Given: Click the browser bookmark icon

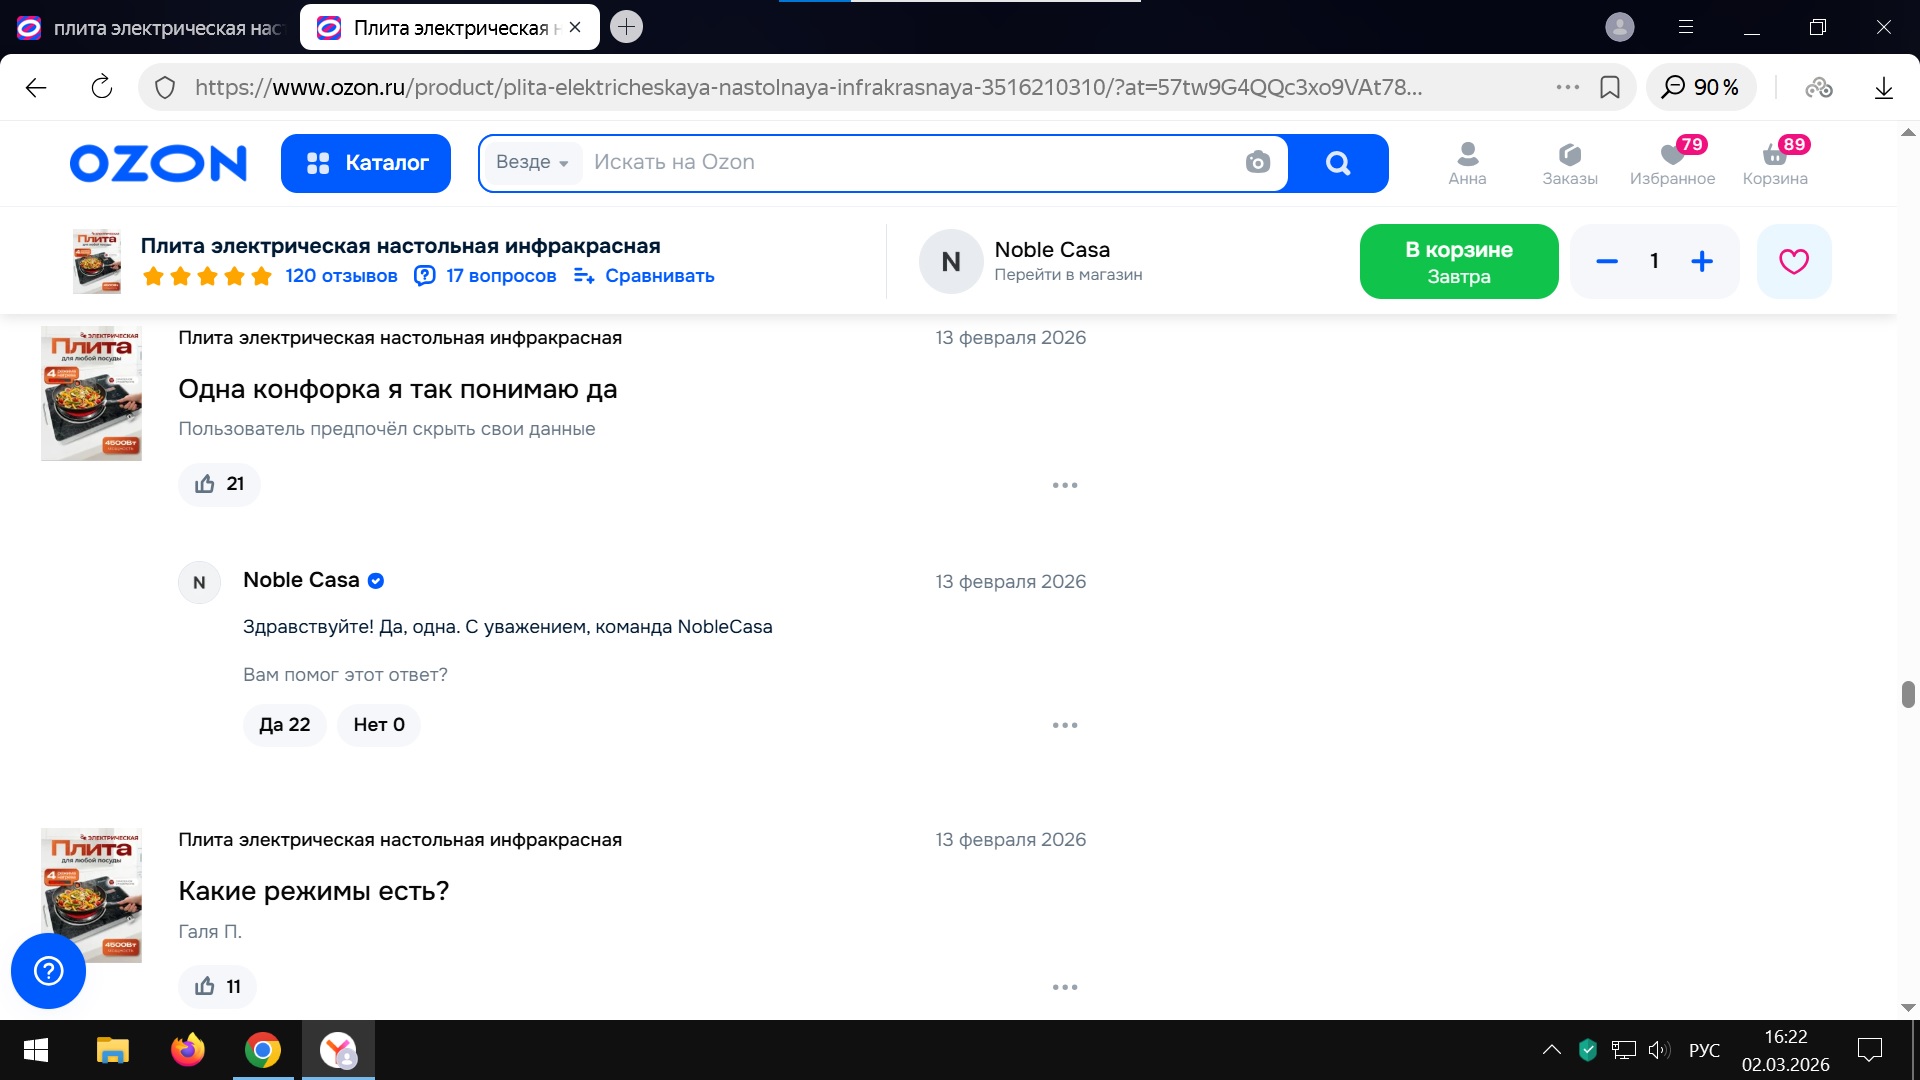Looking at the screenshot, I should (1610, 88).
